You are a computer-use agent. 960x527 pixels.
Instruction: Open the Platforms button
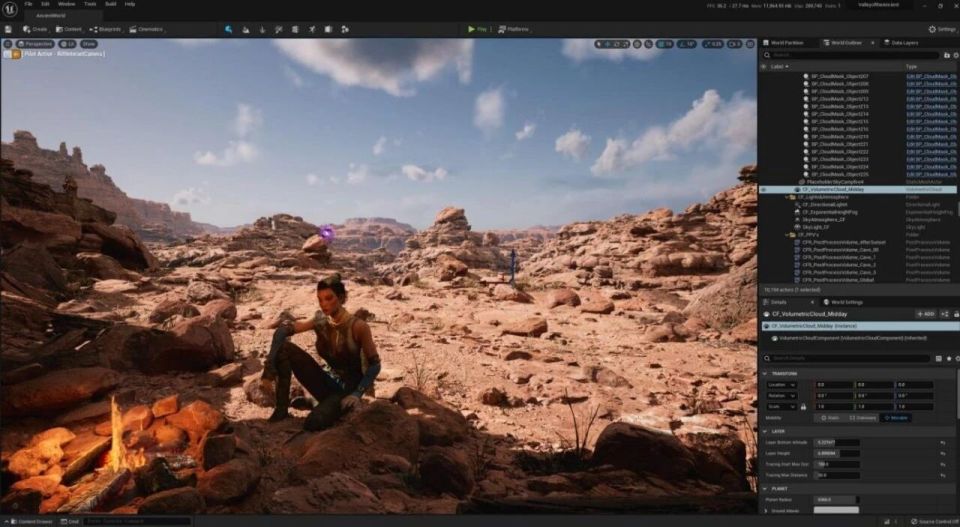[514, 29]
